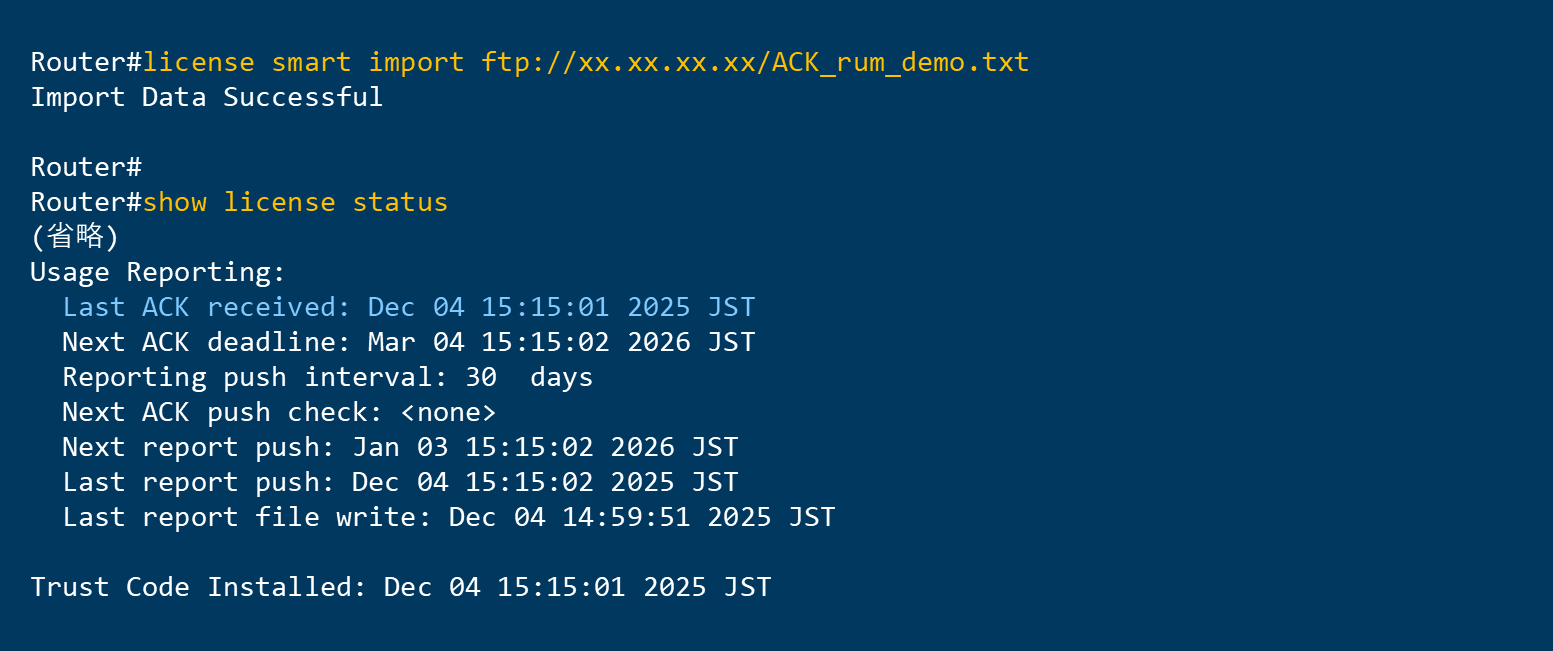Image resolution: width=1553 pixels, height=651 pixels.
Task: Click the Last ACK received timestamp value
Action: click(561, 307)
